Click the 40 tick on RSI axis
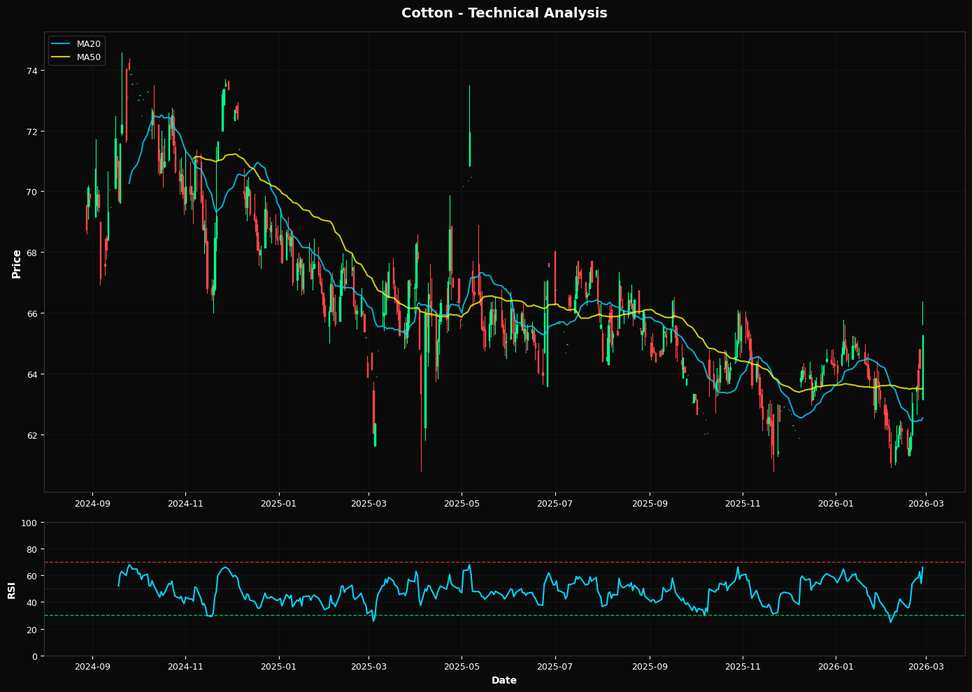 point(33,603)
